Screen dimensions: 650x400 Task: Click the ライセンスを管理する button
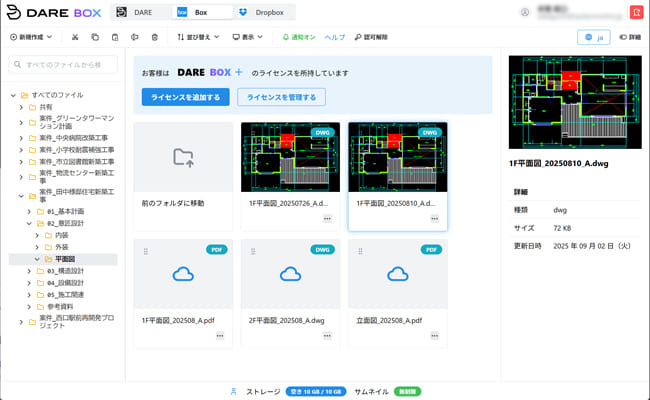(x=281, y=97)
